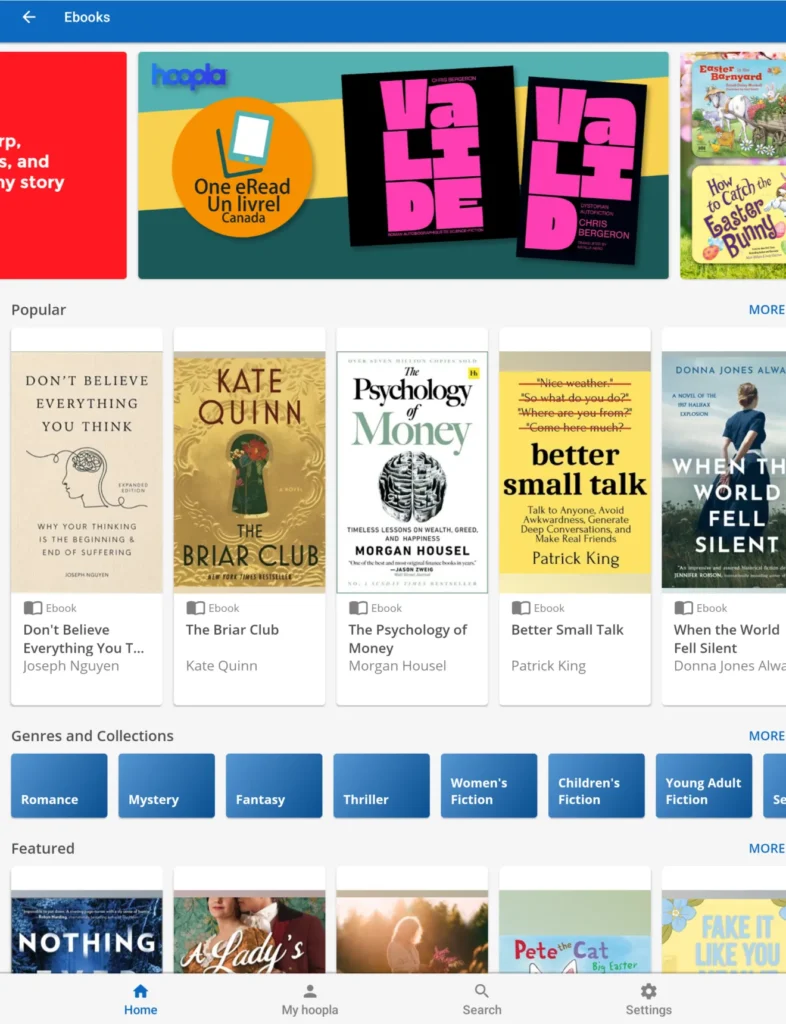Open Don't Believe Everything You Think cover

point(87,472)
